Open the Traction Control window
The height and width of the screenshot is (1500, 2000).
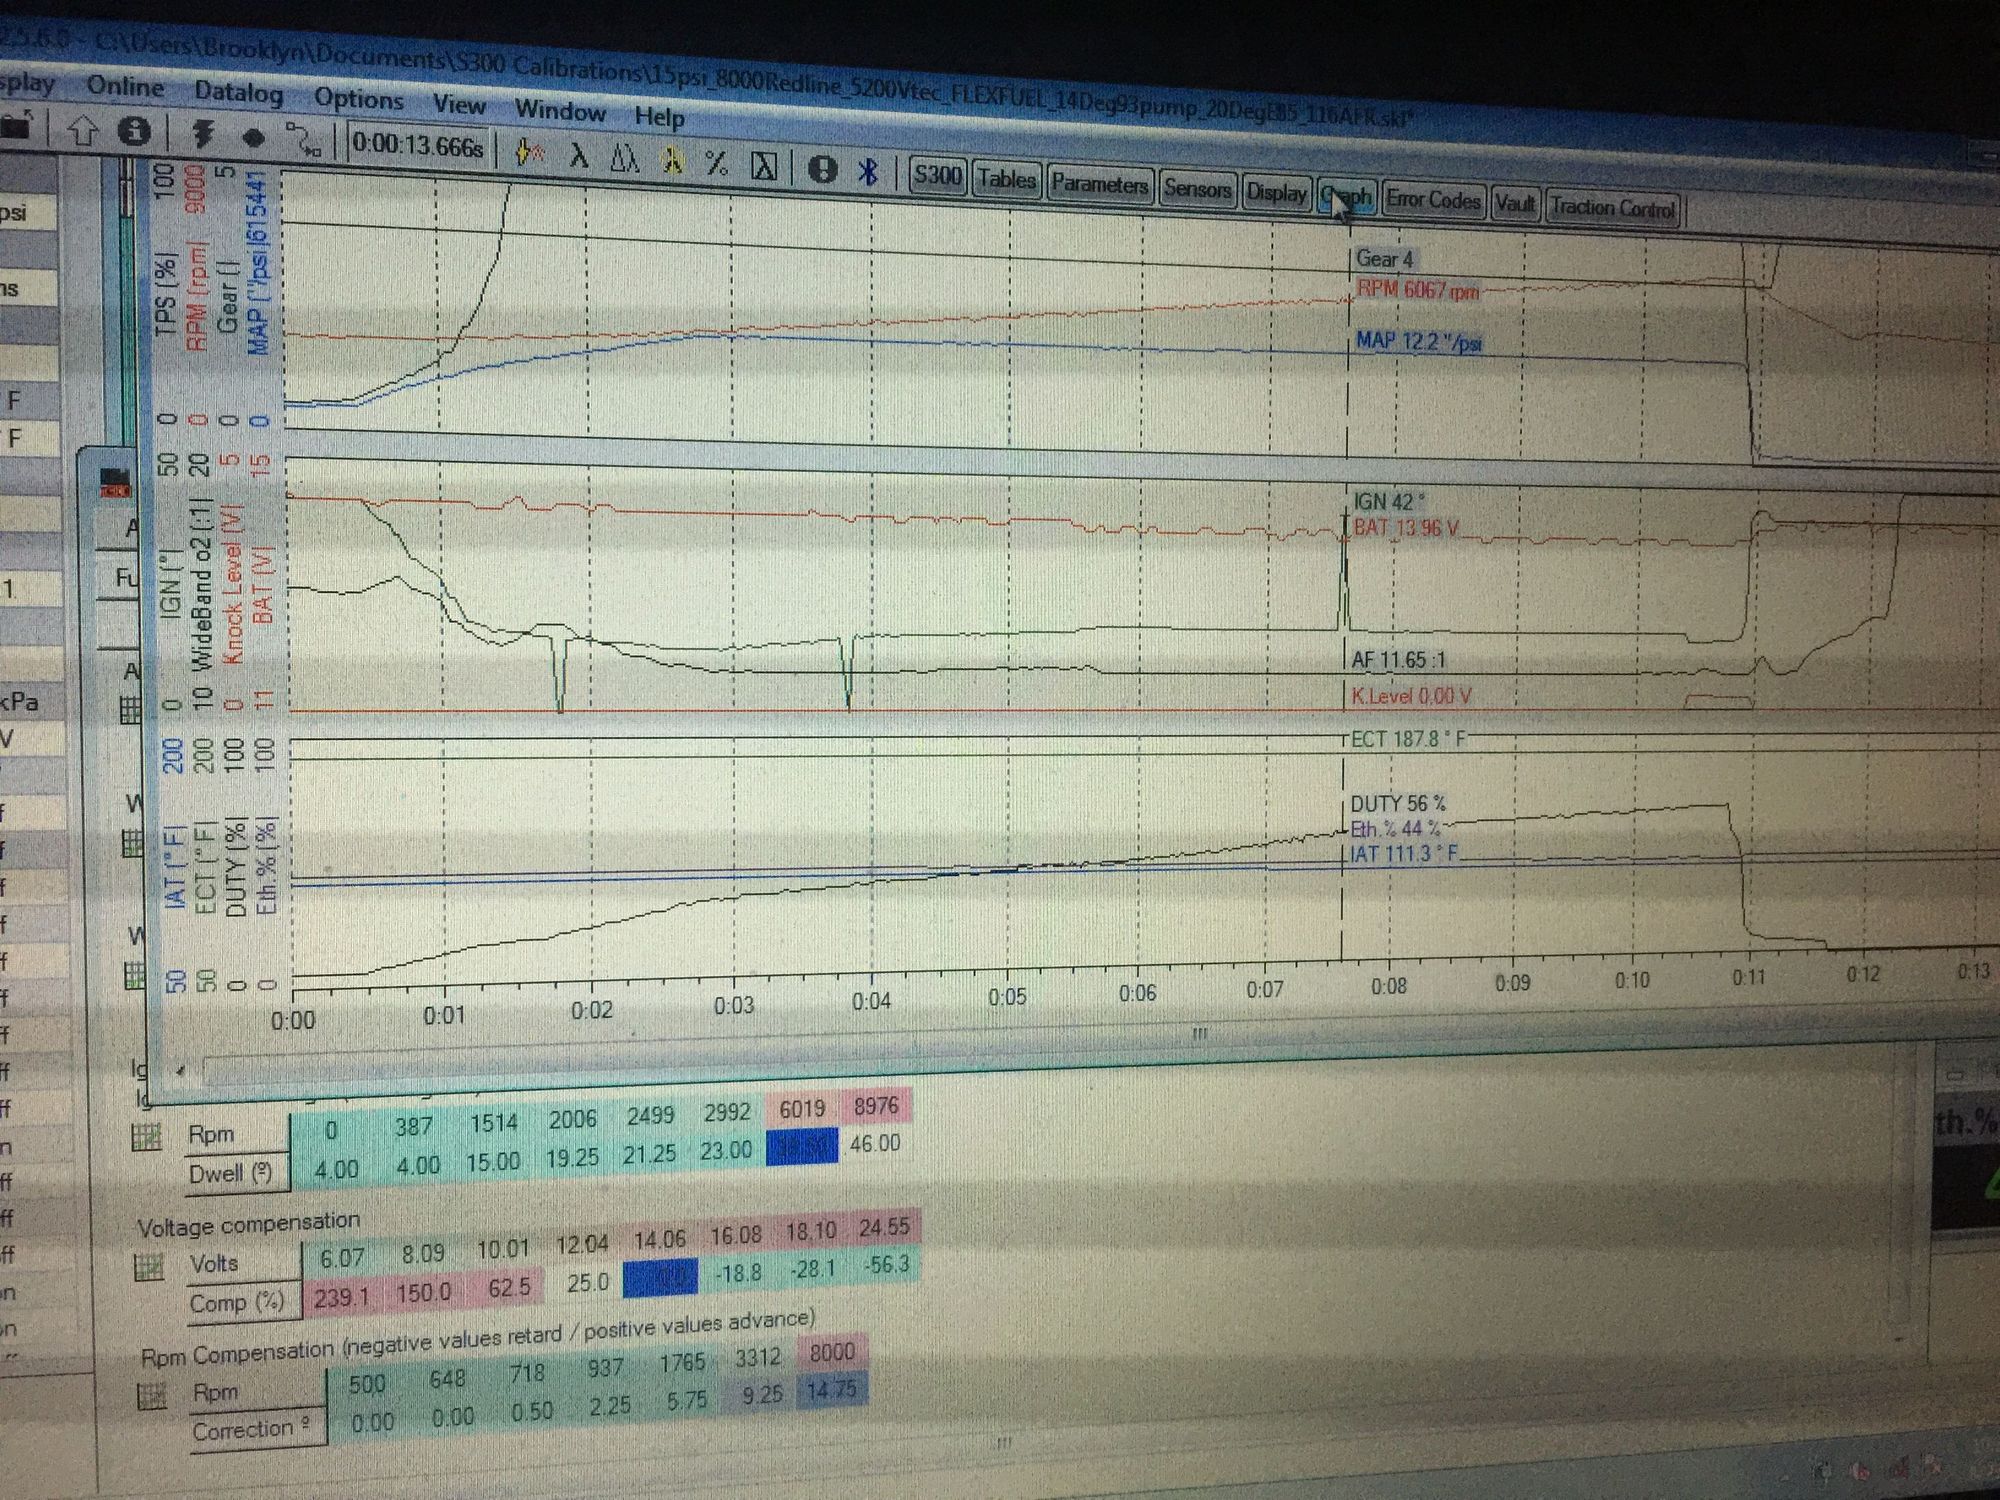pyautogui.click(x=1612, y=208)
